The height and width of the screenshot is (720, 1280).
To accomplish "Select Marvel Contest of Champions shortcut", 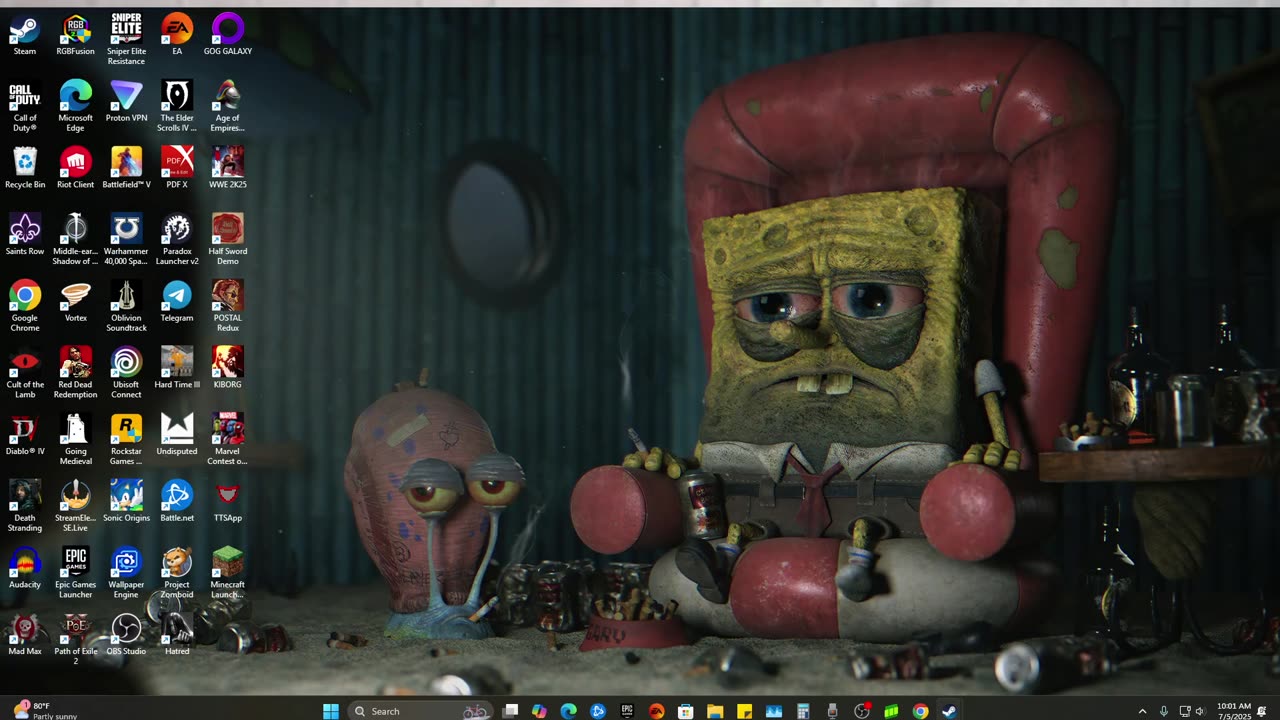I will coord(228,440).
